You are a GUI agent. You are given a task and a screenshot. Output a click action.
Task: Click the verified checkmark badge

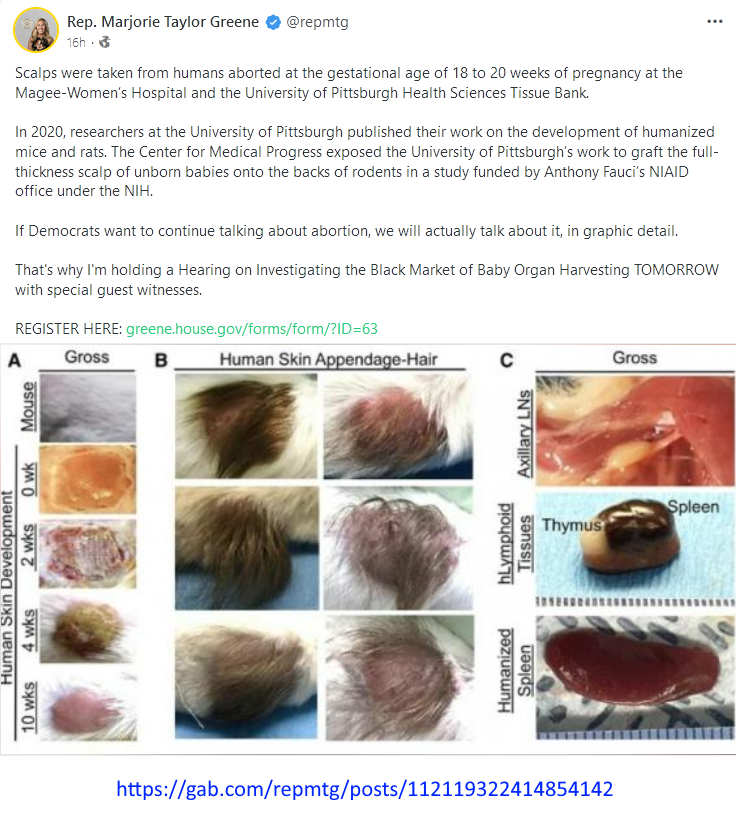pos(273,22)
